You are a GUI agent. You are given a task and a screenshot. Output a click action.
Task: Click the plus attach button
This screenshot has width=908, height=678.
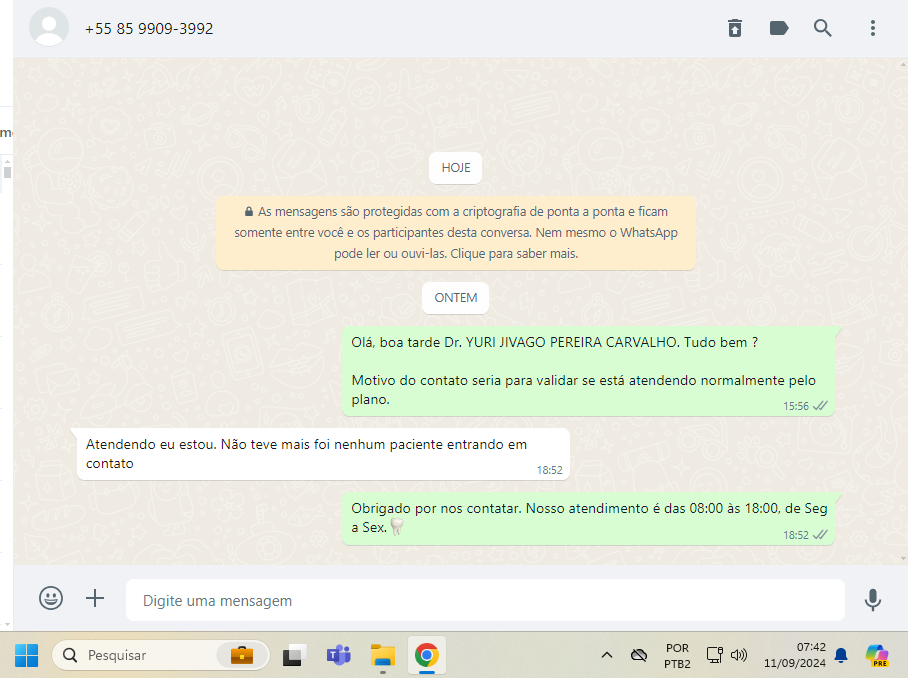pyautogui.click(x=95, y=598)
